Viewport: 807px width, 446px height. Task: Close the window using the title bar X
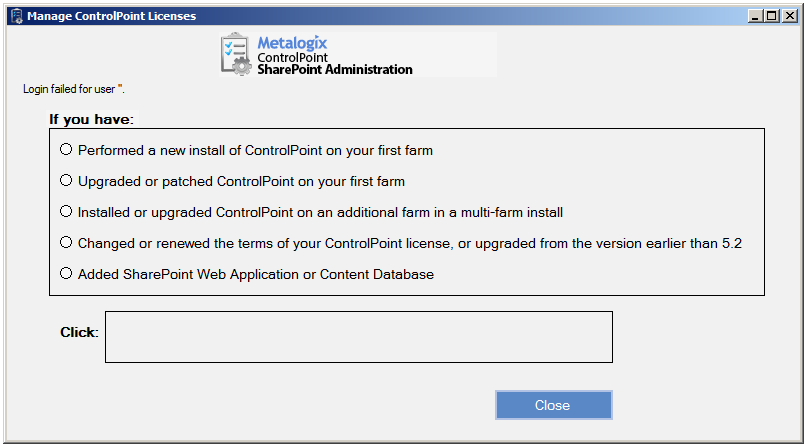(x=790, y=16)
